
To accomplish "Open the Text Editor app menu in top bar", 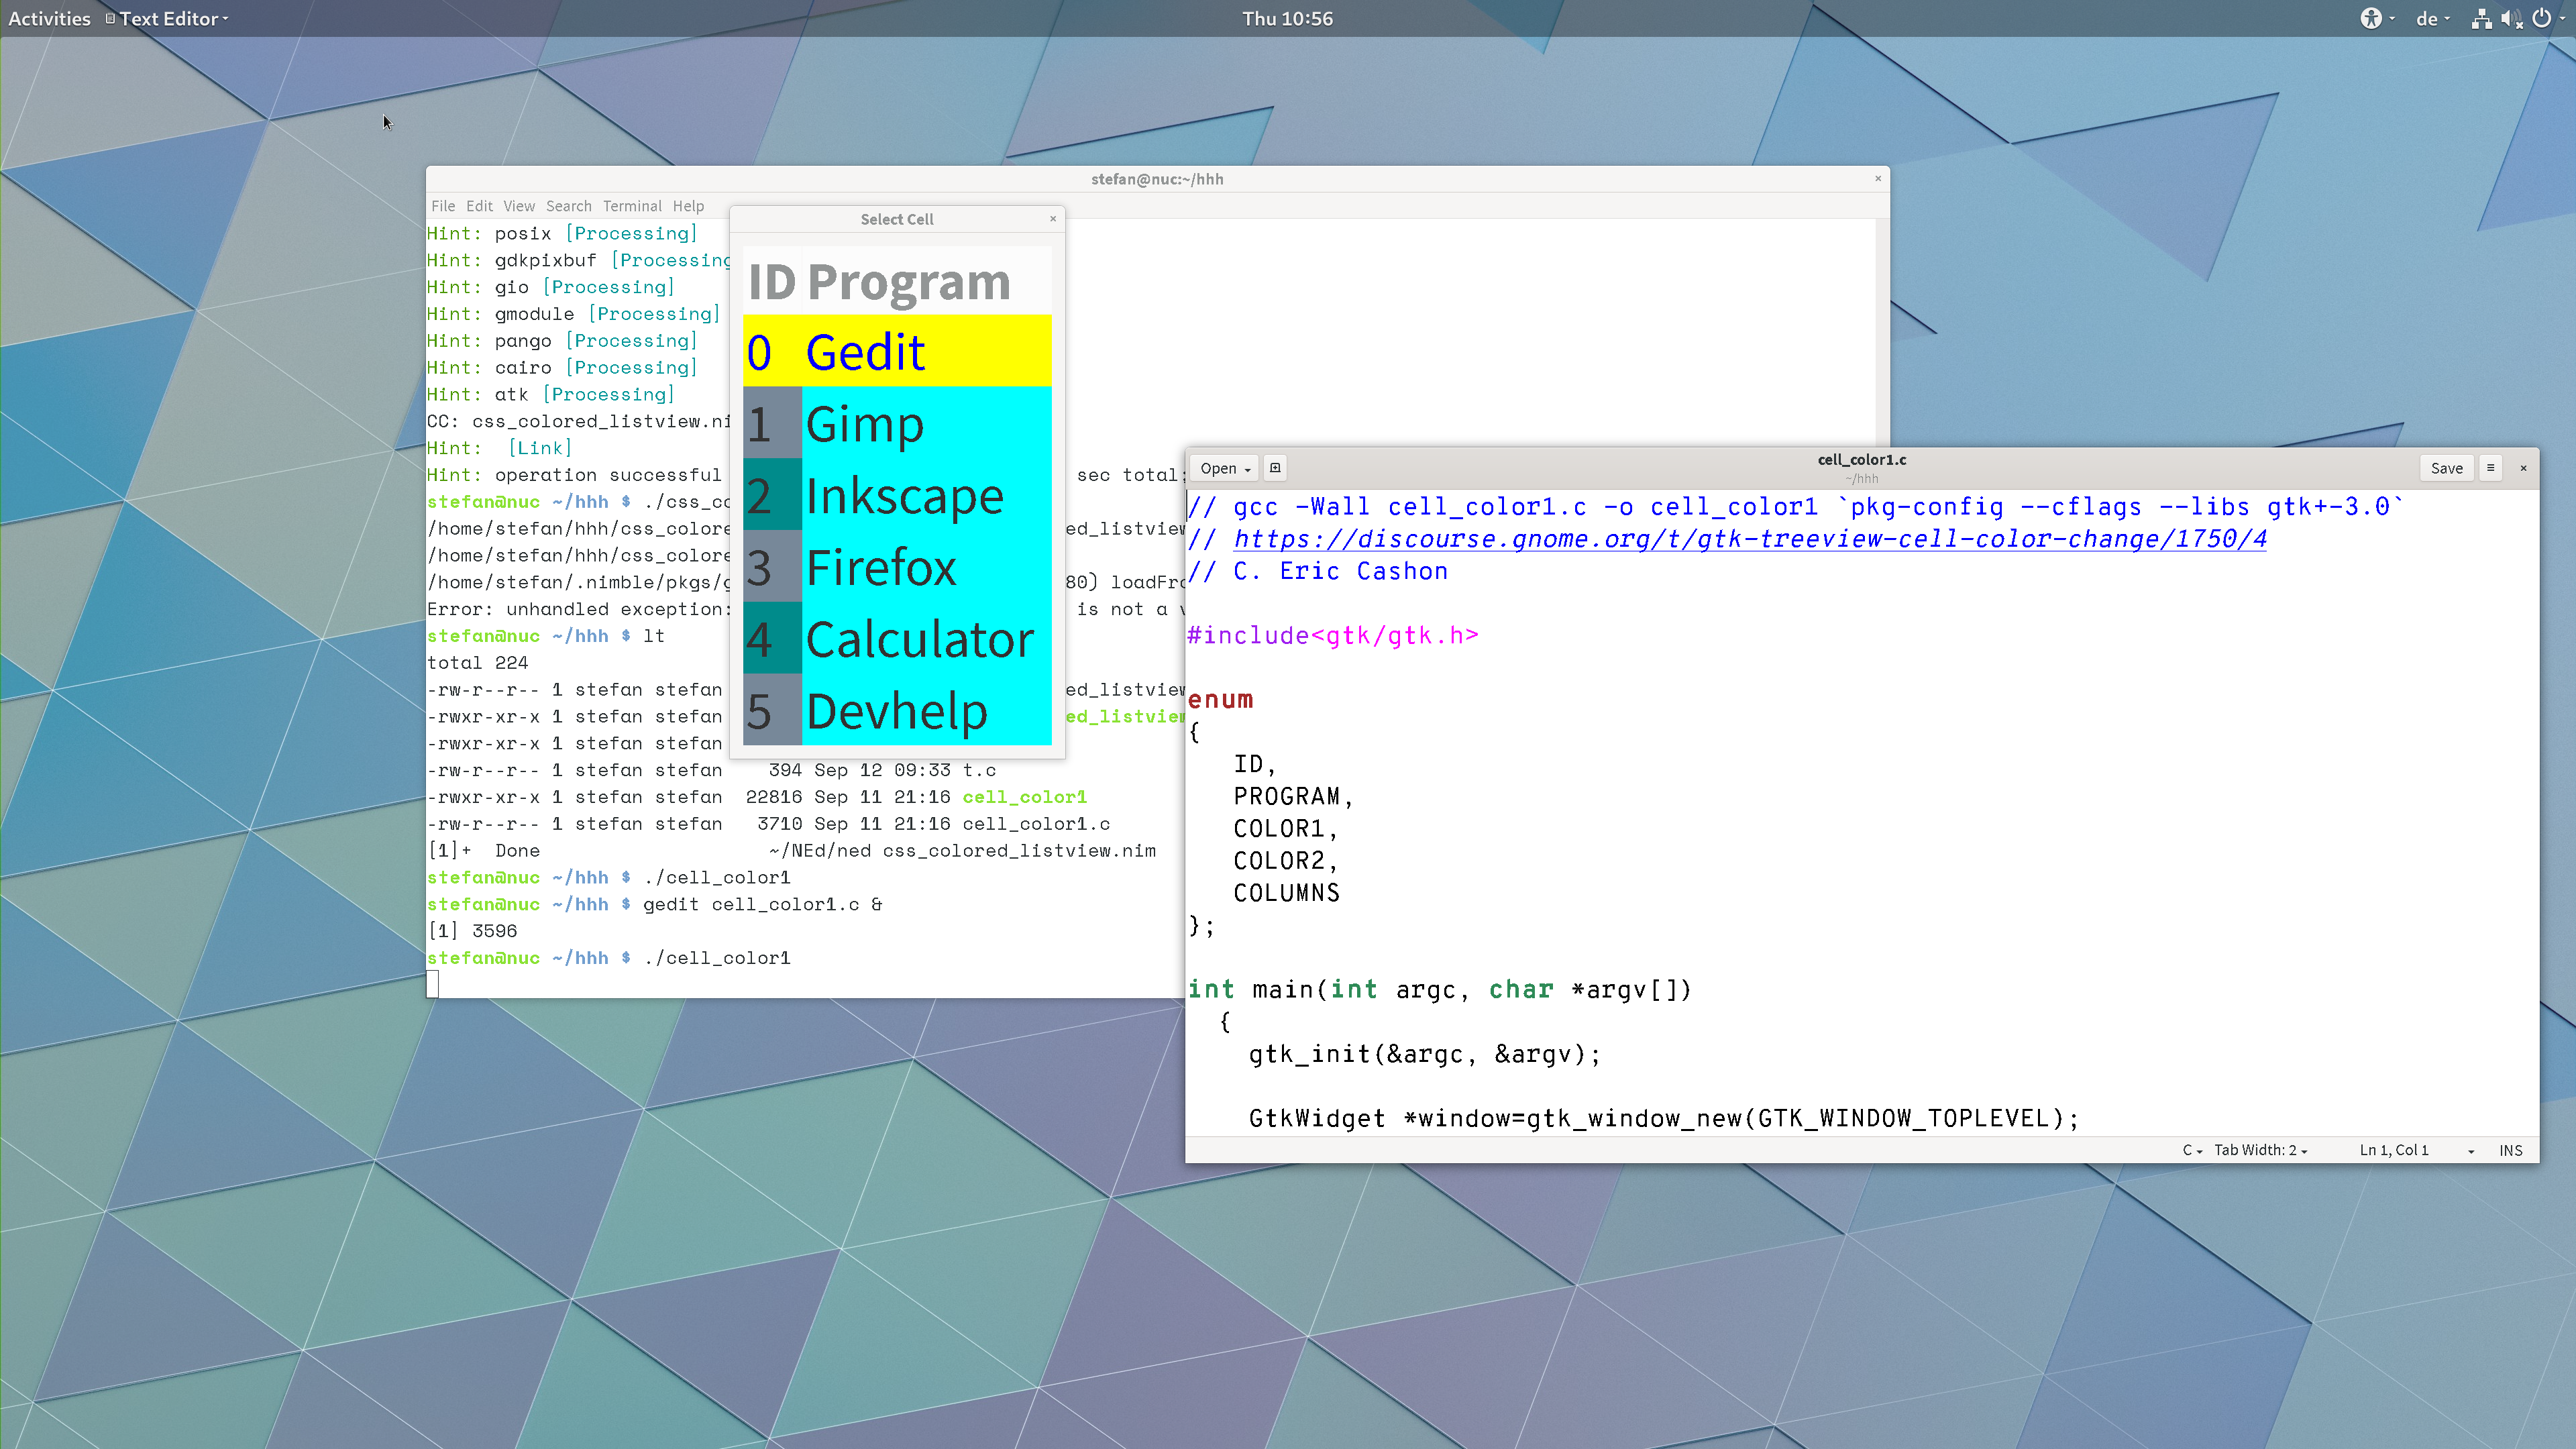I will tap(167, 18).
